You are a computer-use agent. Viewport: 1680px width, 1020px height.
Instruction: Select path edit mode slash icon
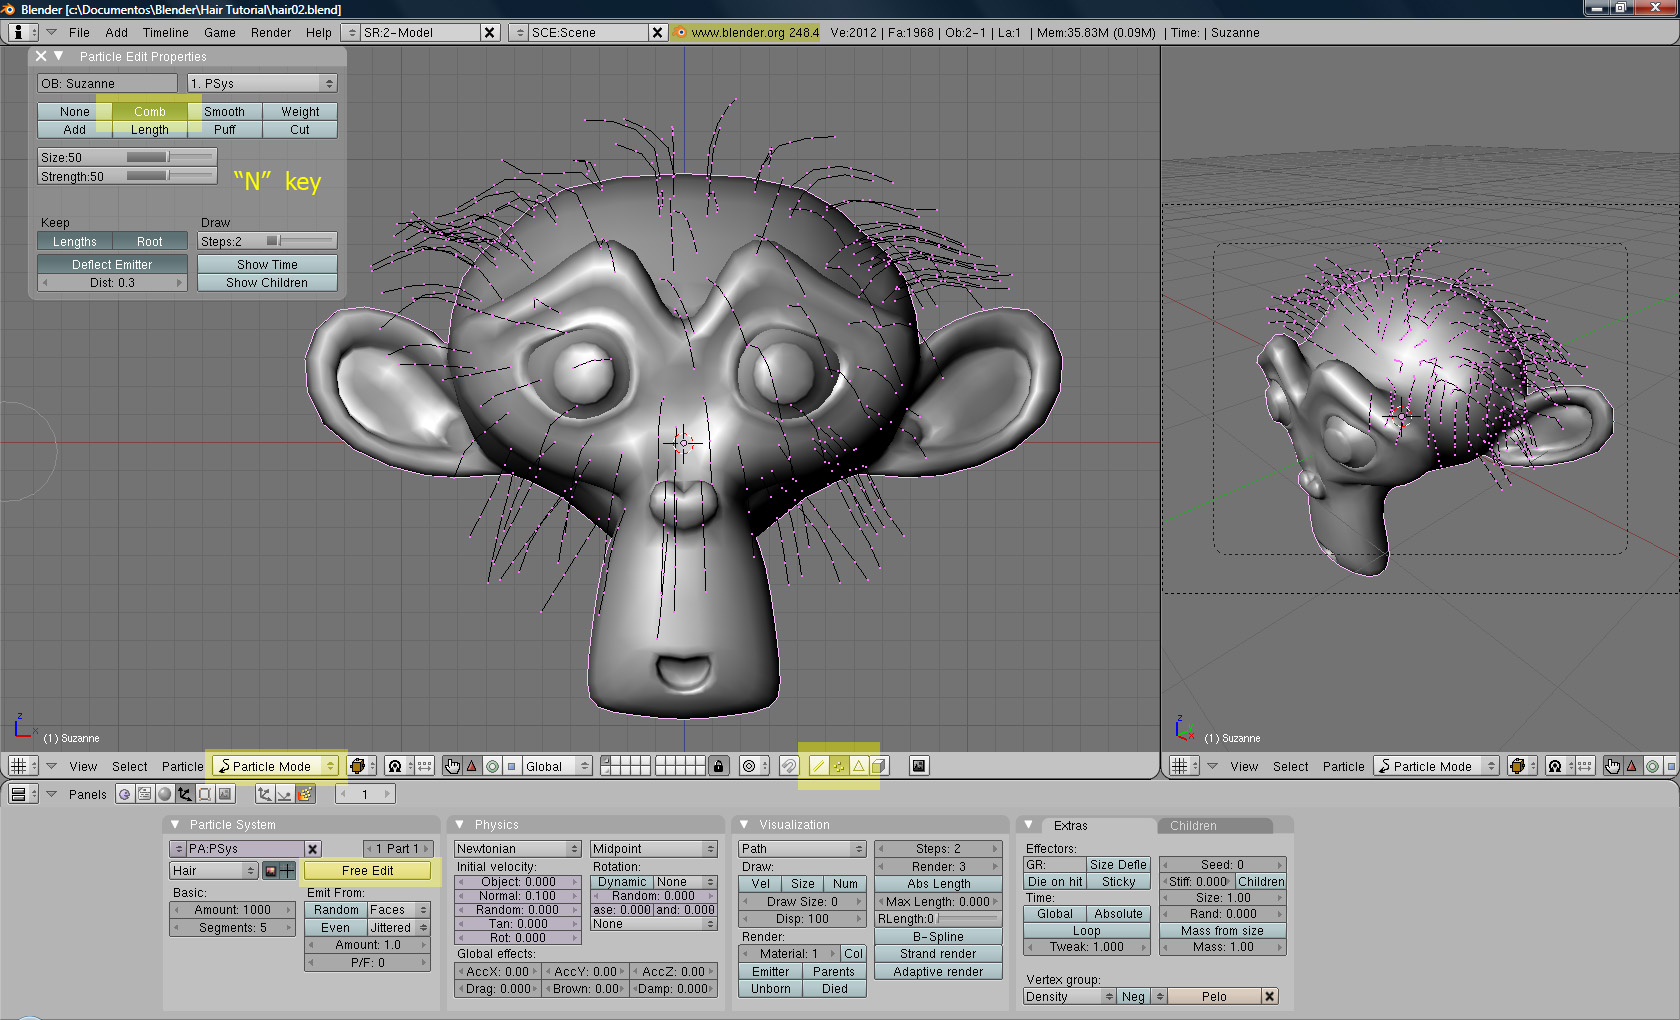coord(819,766)
